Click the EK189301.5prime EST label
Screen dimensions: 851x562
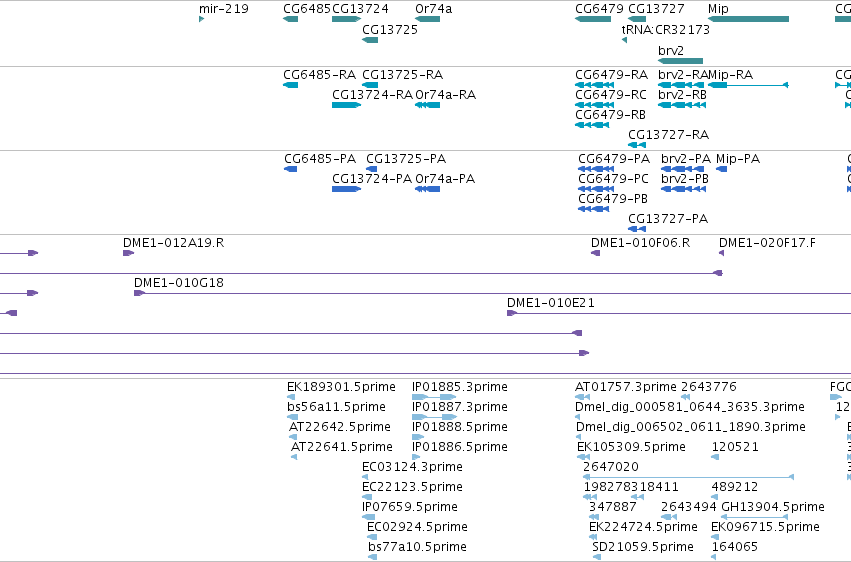tap(341, 387)
